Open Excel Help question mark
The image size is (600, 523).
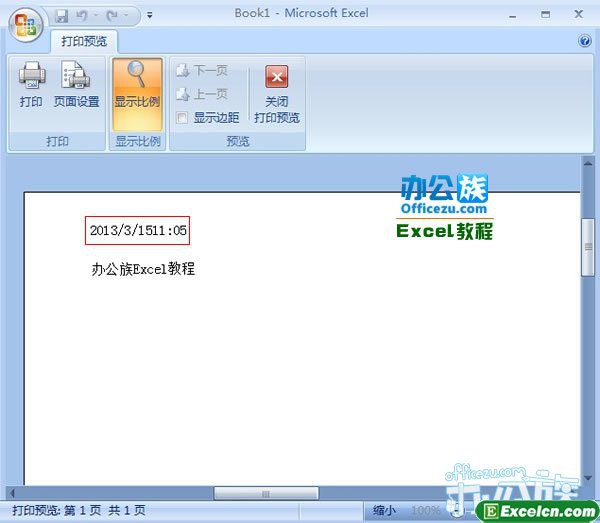[x=584, y=41]
